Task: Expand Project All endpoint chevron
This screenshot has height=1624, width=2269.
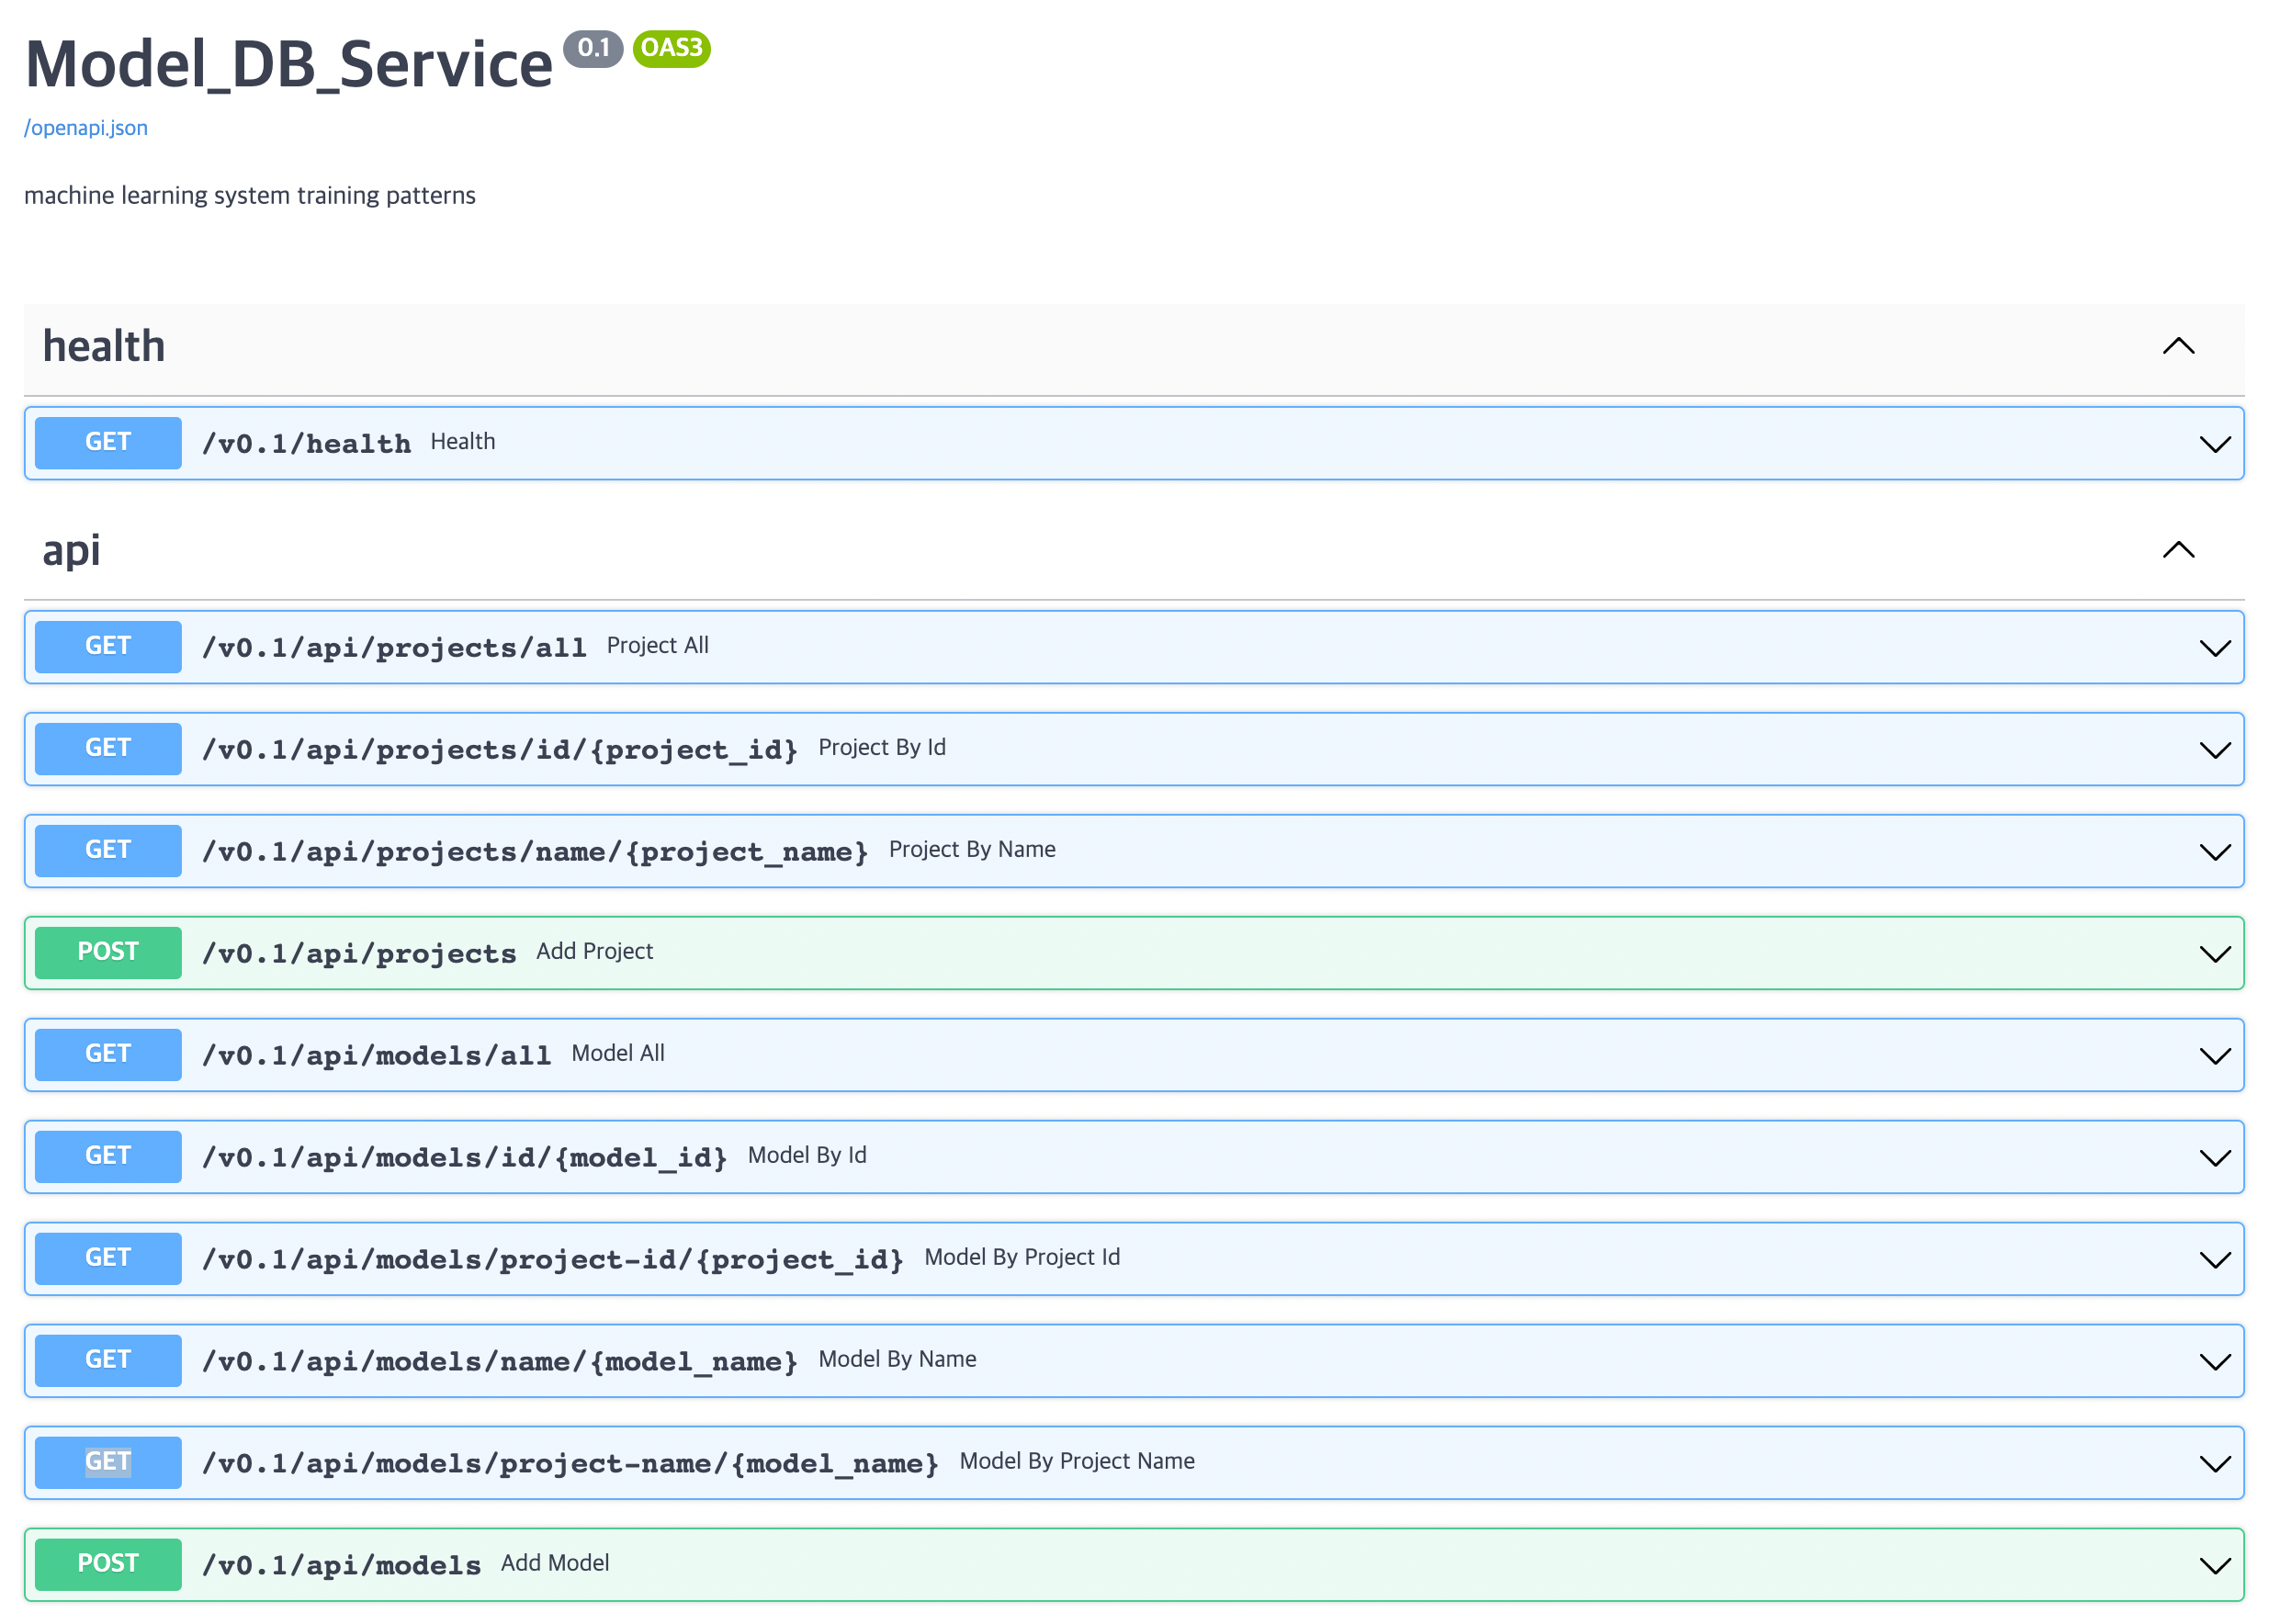Action: click(x=2214, y=648)
